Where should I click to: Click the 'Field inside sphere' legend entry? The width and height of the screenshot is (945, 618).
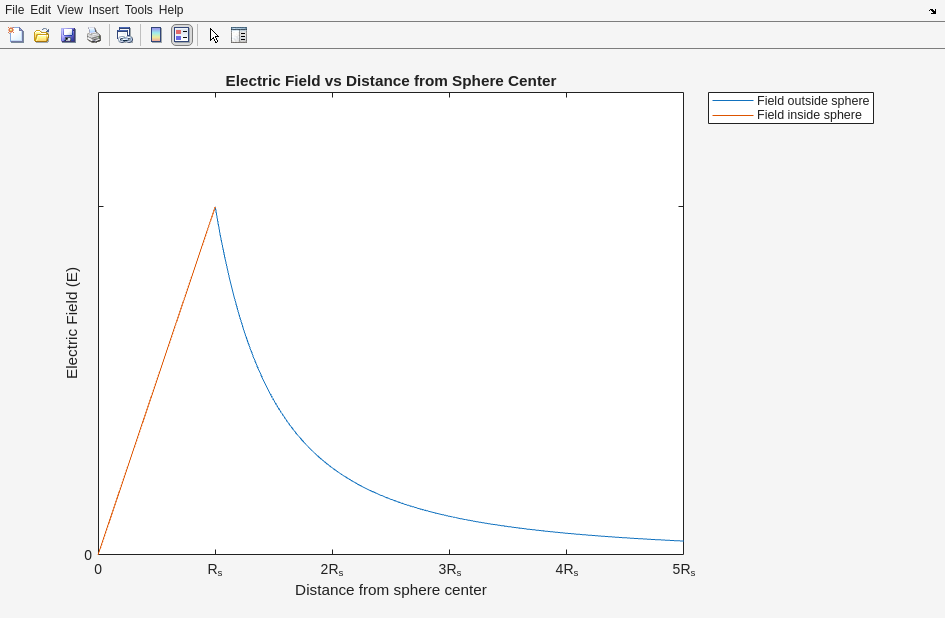coord(808,115)
